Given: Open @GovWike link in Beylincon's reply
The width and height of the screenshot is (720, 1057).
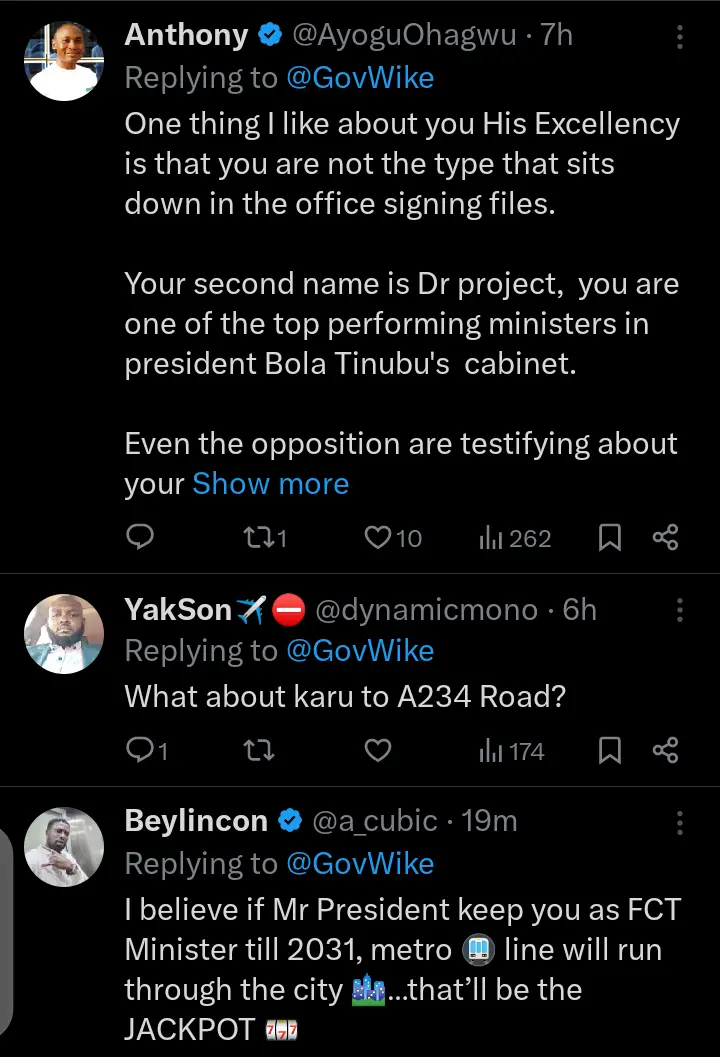Looking at the screenshot, I should tap(360, 864).
